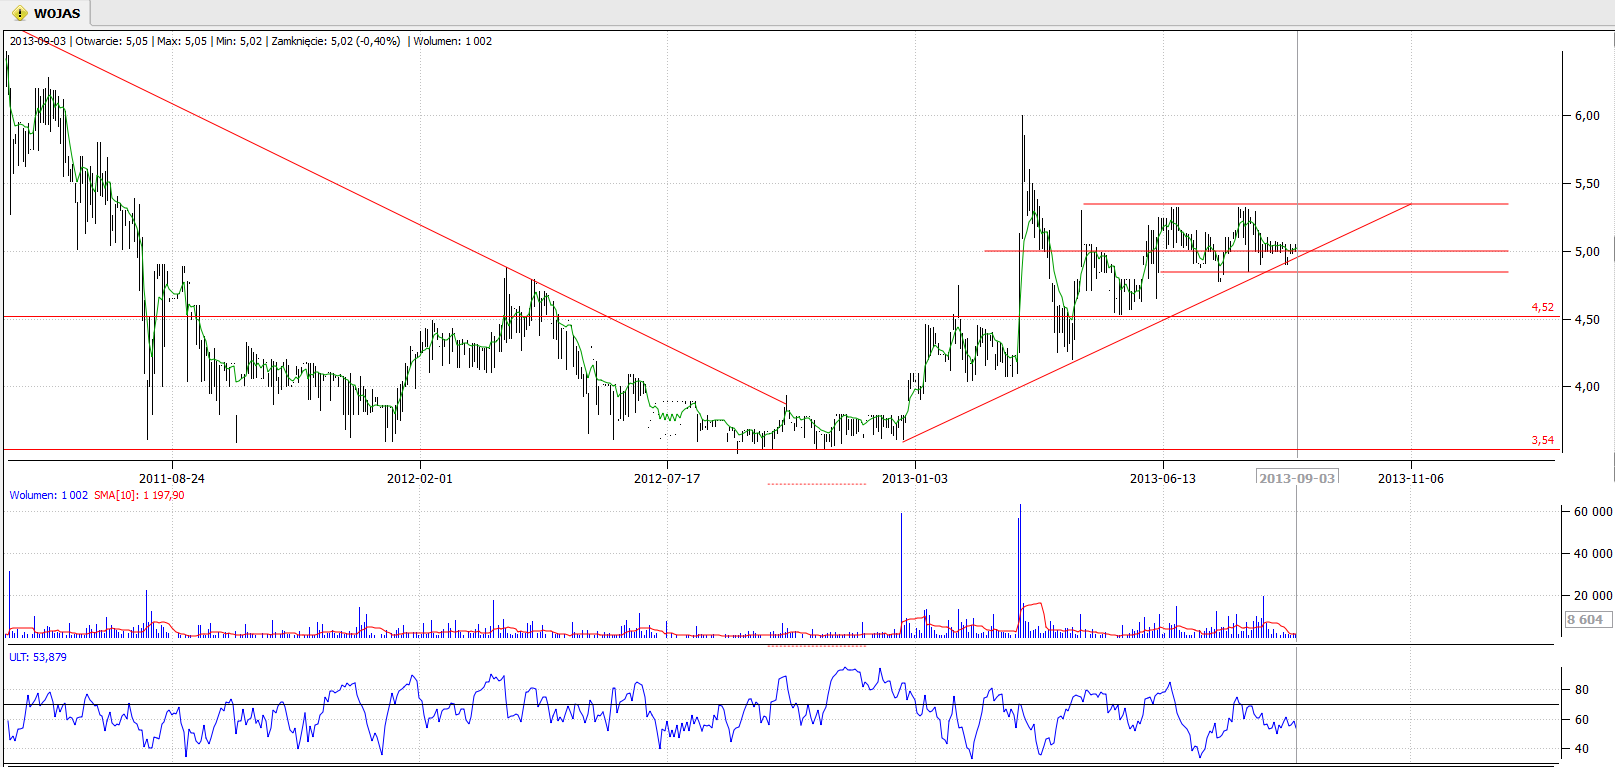Click the ULT: 53,879 indicator label
The height and width of the screenshot is (767, 1615).
(38, 657)
